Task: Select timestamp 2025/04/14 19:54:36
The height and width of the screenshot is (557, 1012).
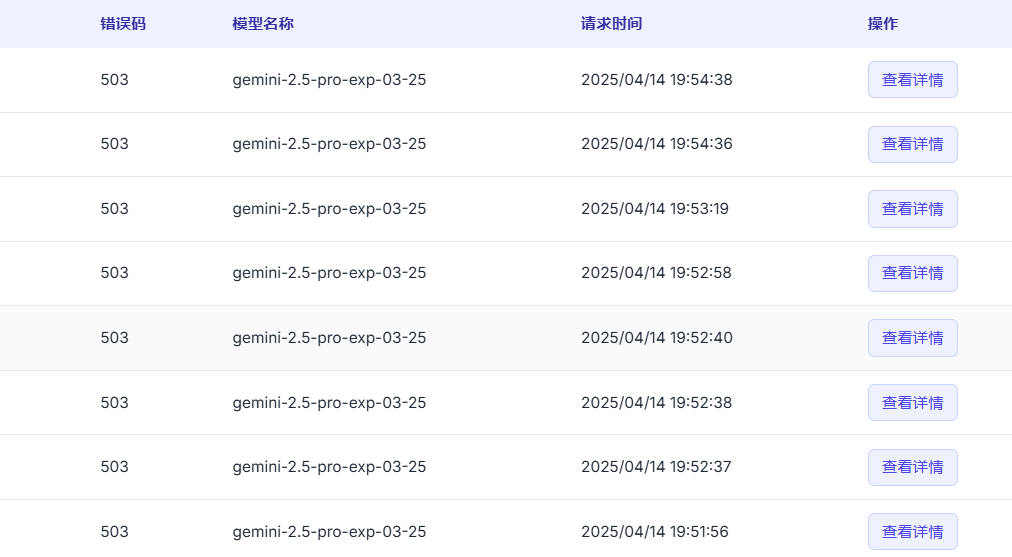Action: pos(656,143)
